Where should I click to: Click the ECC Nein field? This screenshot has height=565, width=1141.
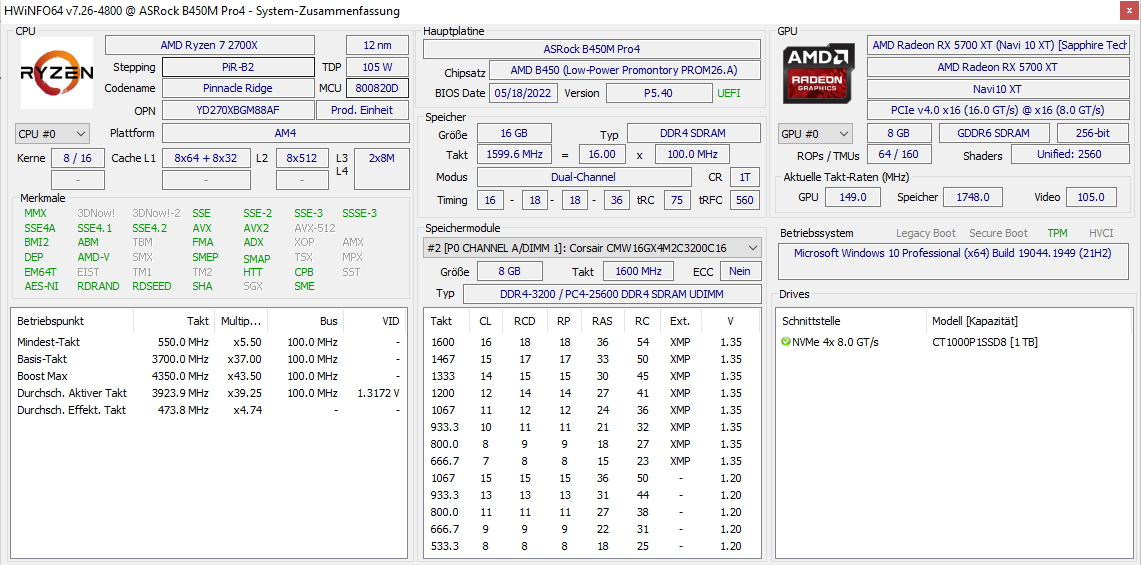741,271
